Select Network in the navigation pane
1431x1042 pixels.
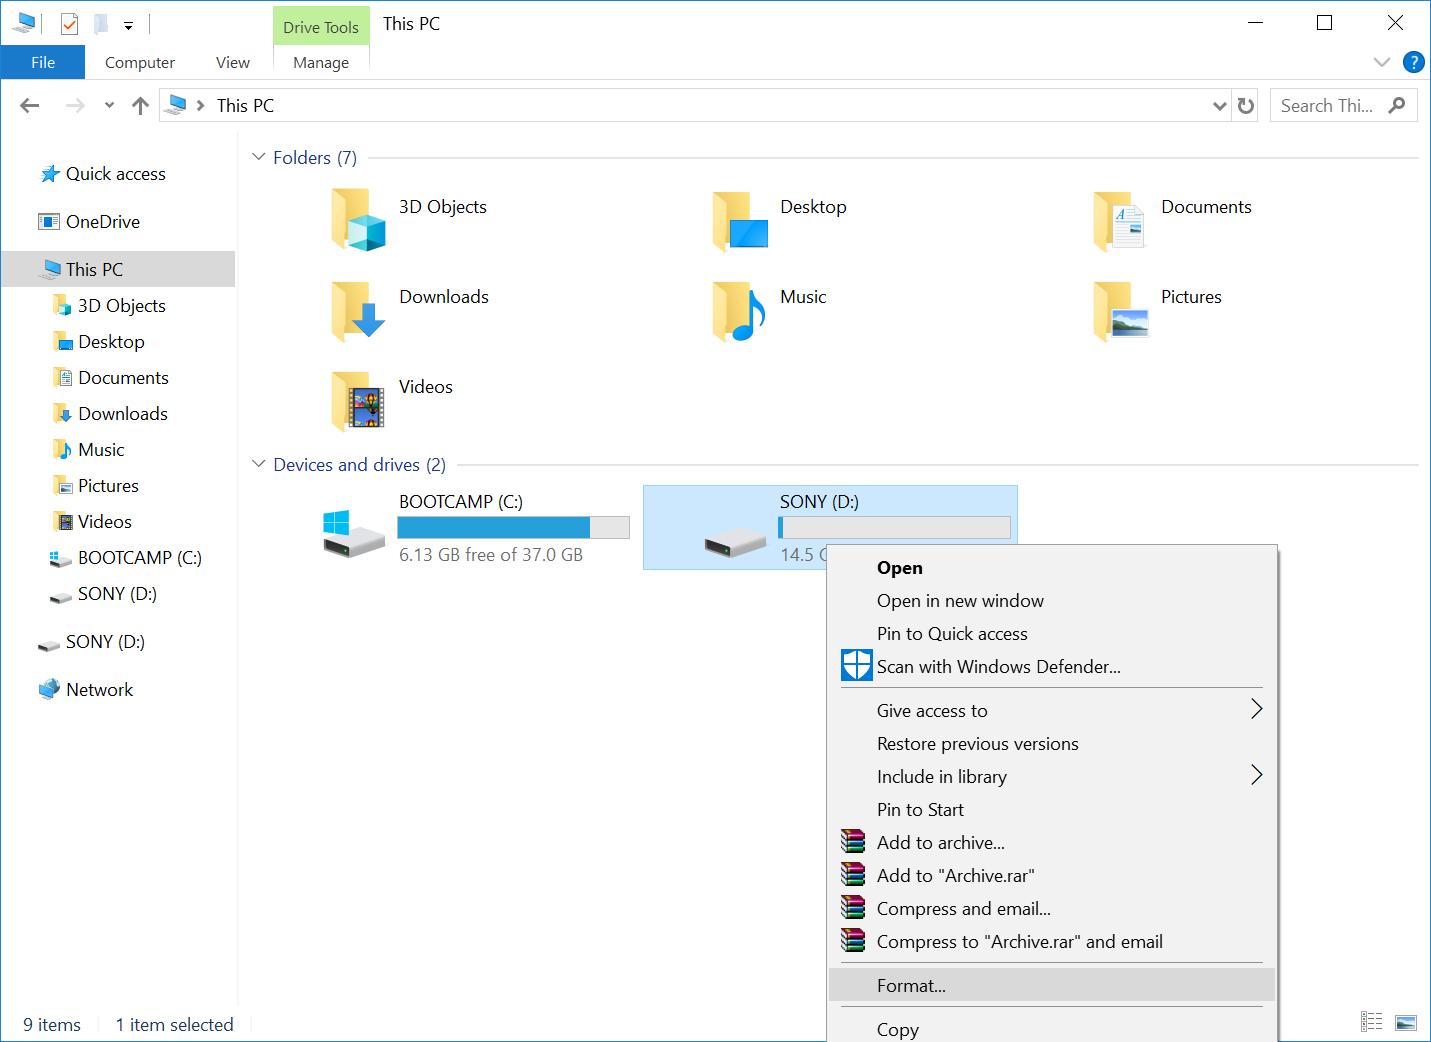[99, 689]
